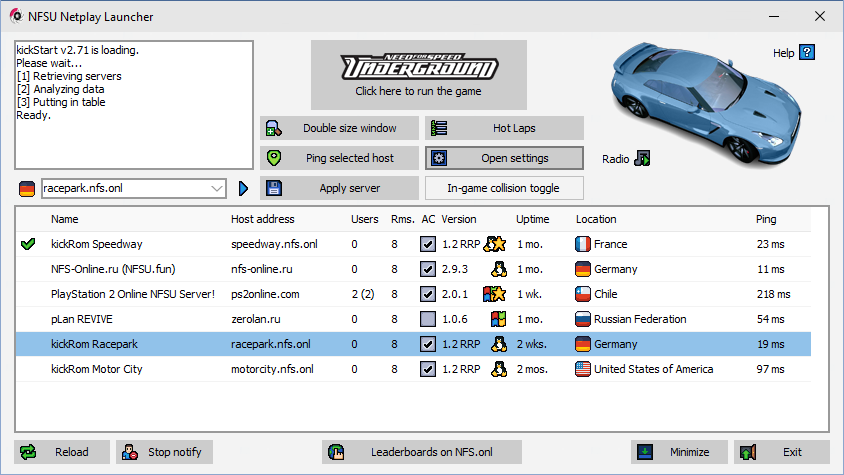This screenshot has width=844, height=475.
Task: Sort table by Version column header
Action: pyautogui.click(x=459, y=219)
